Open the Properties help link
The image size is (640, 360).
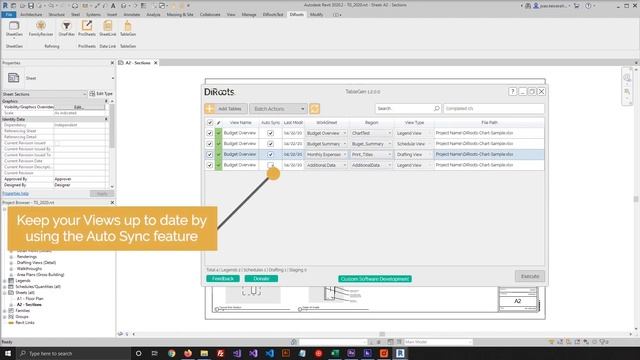click(x=16, y=193)
